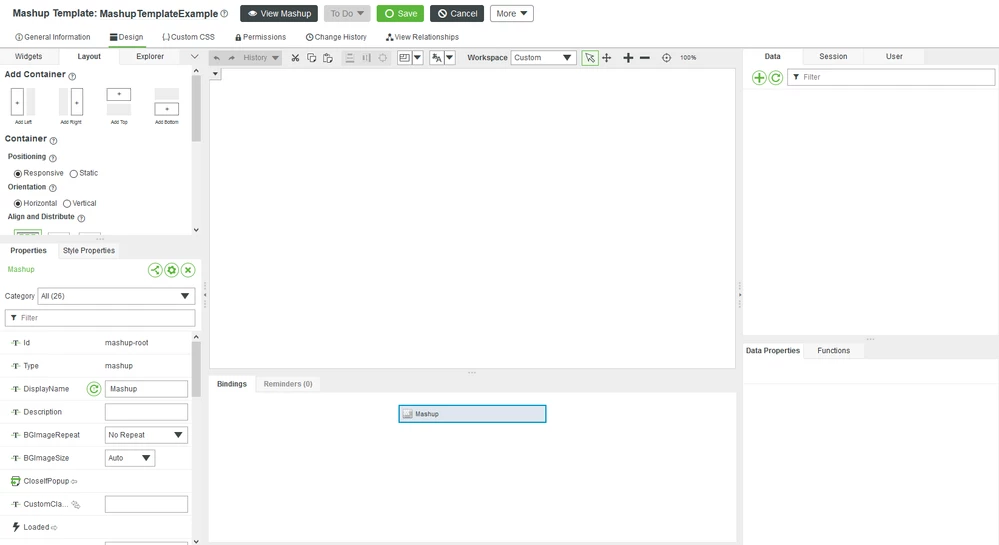Click the green refresh icon in Data panel
999x545 pixels.
pos(775,78)
